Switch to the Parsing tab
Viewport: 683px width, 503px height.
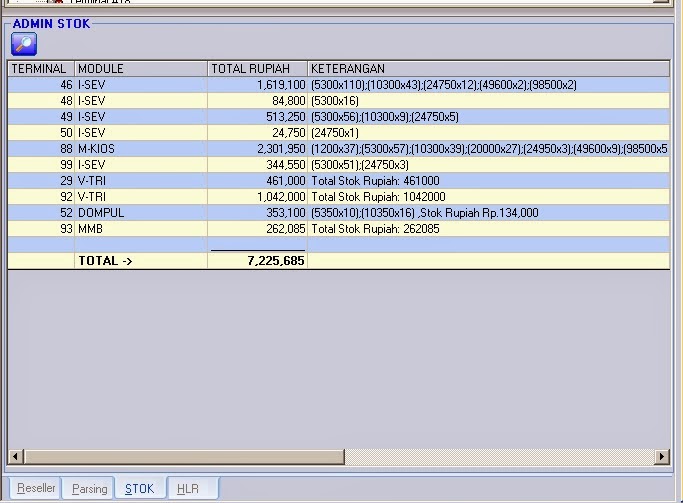point(89,488)
